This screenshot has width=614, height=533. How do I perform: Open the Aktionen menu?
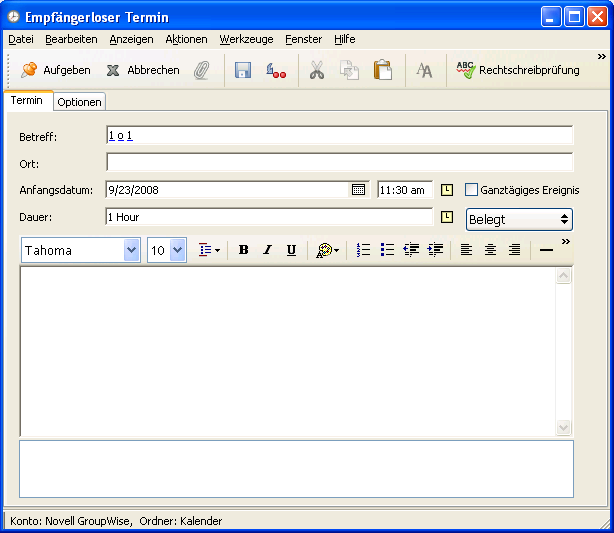(186, 39)
